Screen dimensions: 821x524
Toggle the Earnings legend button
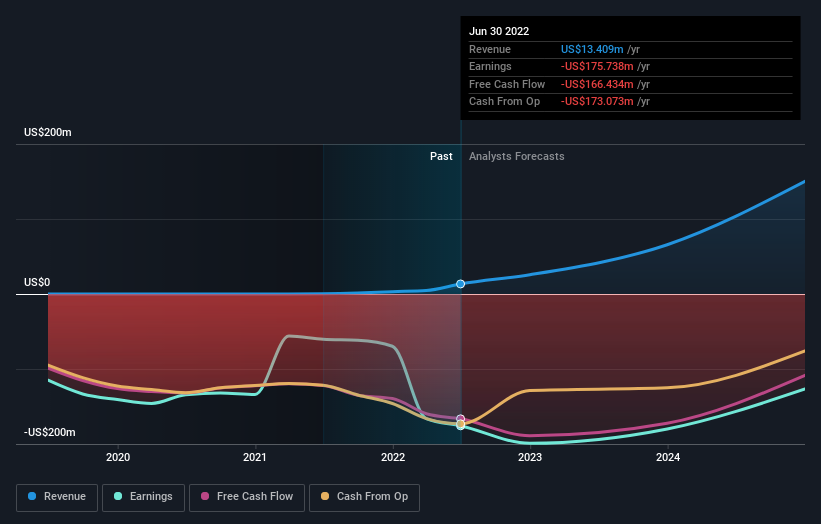143,497
